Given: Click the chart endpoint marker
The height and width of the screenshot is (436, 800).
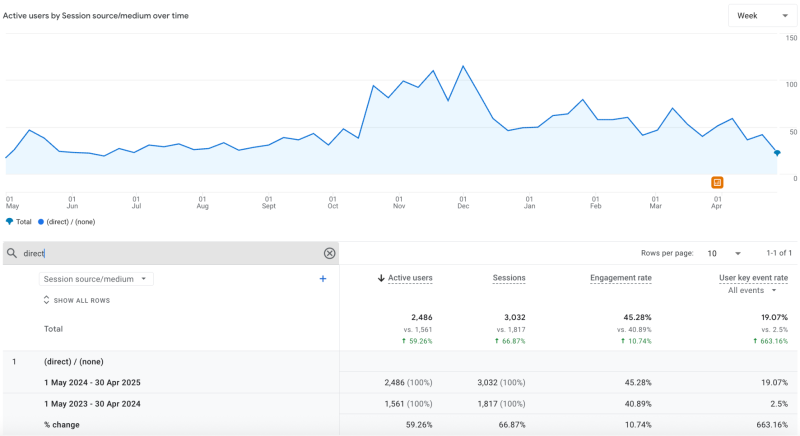Looking at the screenshot, I should click(777, 153).
